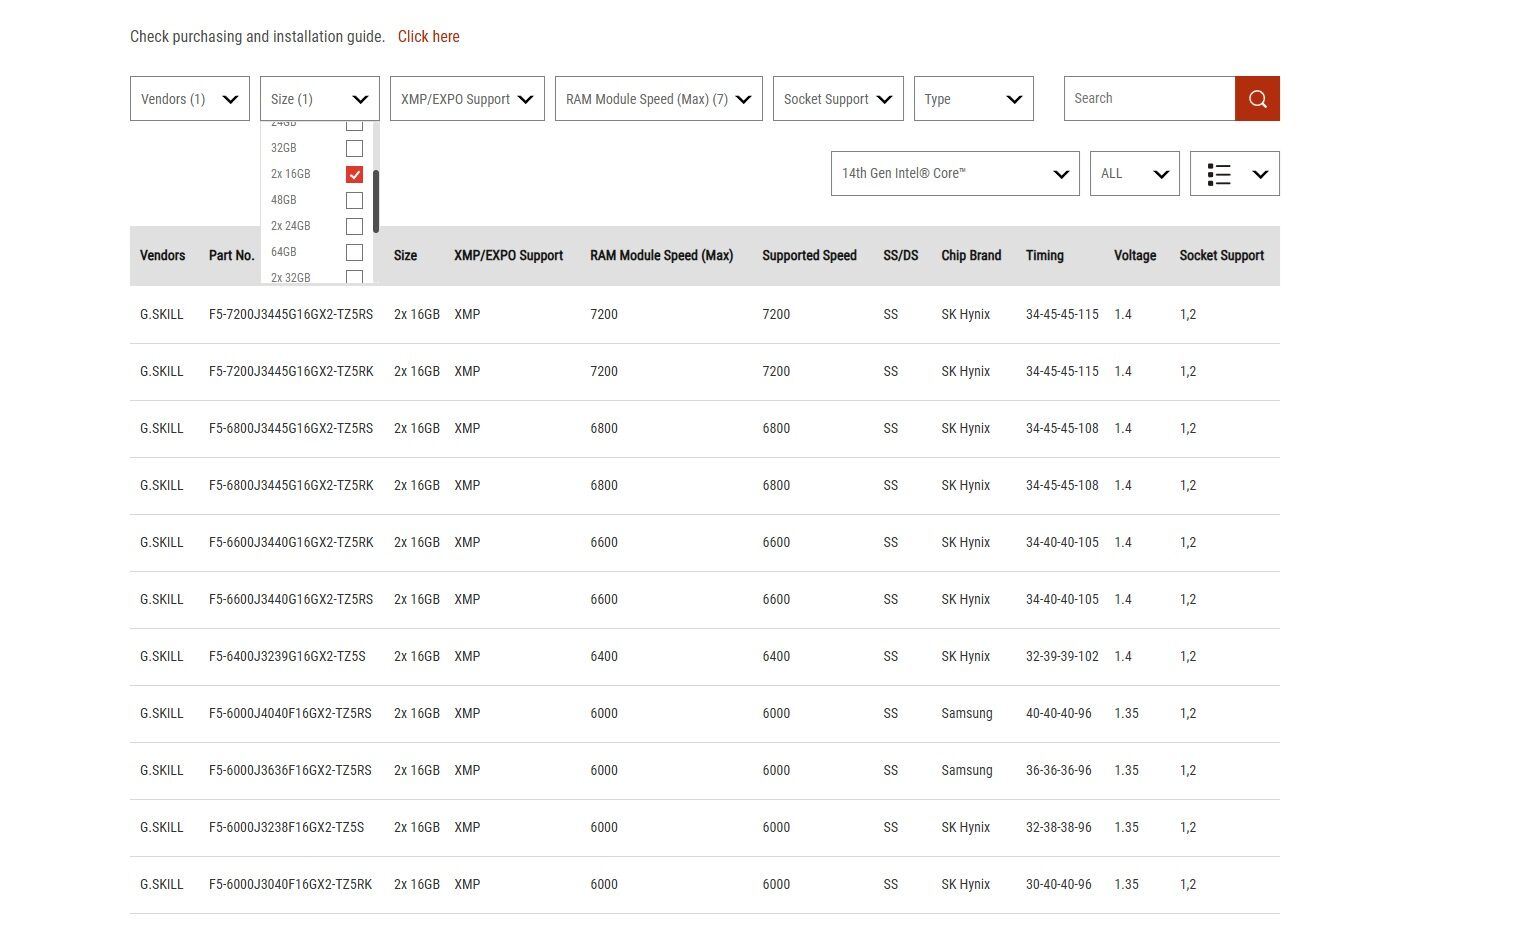1536x936 pixels.
Task: Select part F5-6000J3040F16GX2-TZ5RK
Action: pos(290,885)
